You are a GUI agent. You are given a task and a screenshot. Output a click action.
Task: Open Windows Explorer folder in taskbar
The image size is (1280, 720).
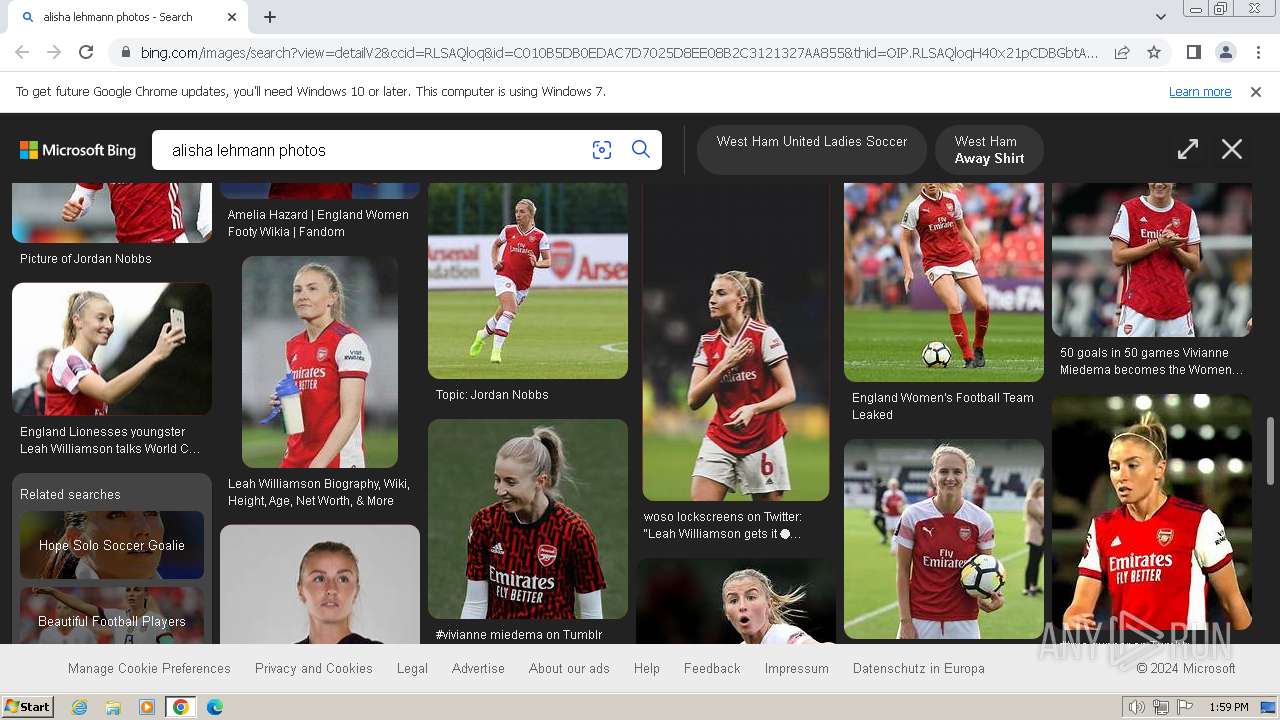(113, 707)
